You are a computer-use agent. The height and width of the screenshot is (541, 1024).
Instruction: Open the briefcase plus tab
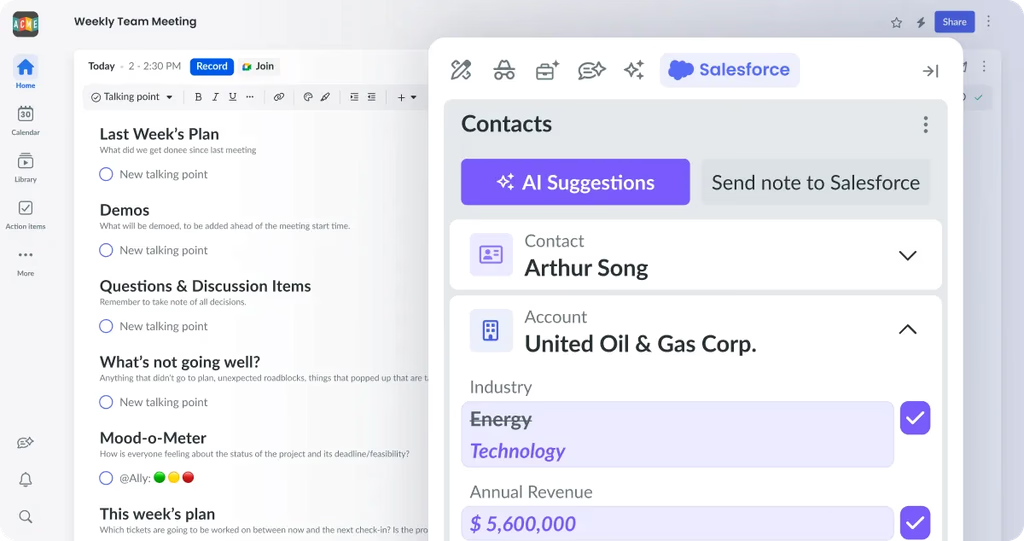547,70
